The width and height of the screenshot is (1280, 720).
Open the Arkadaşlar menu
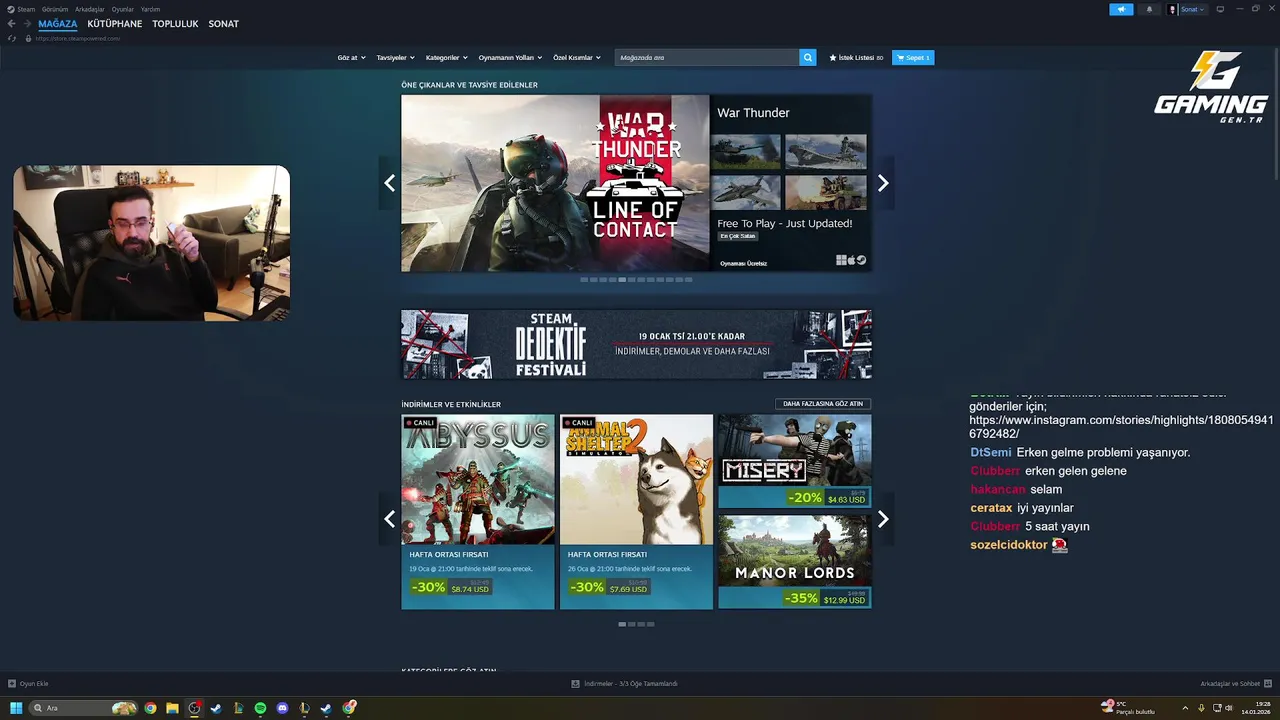pos(90,9)
